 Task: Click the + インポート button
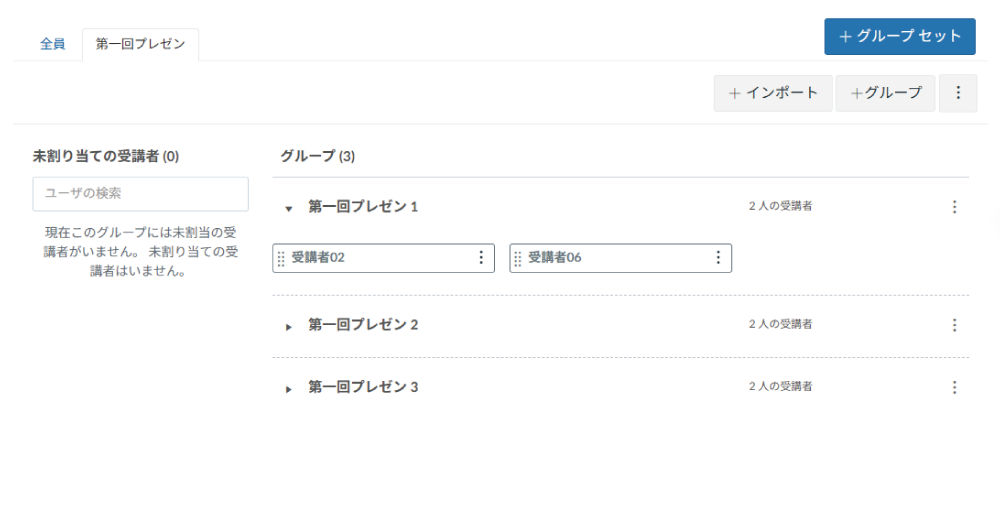[773, 93]
